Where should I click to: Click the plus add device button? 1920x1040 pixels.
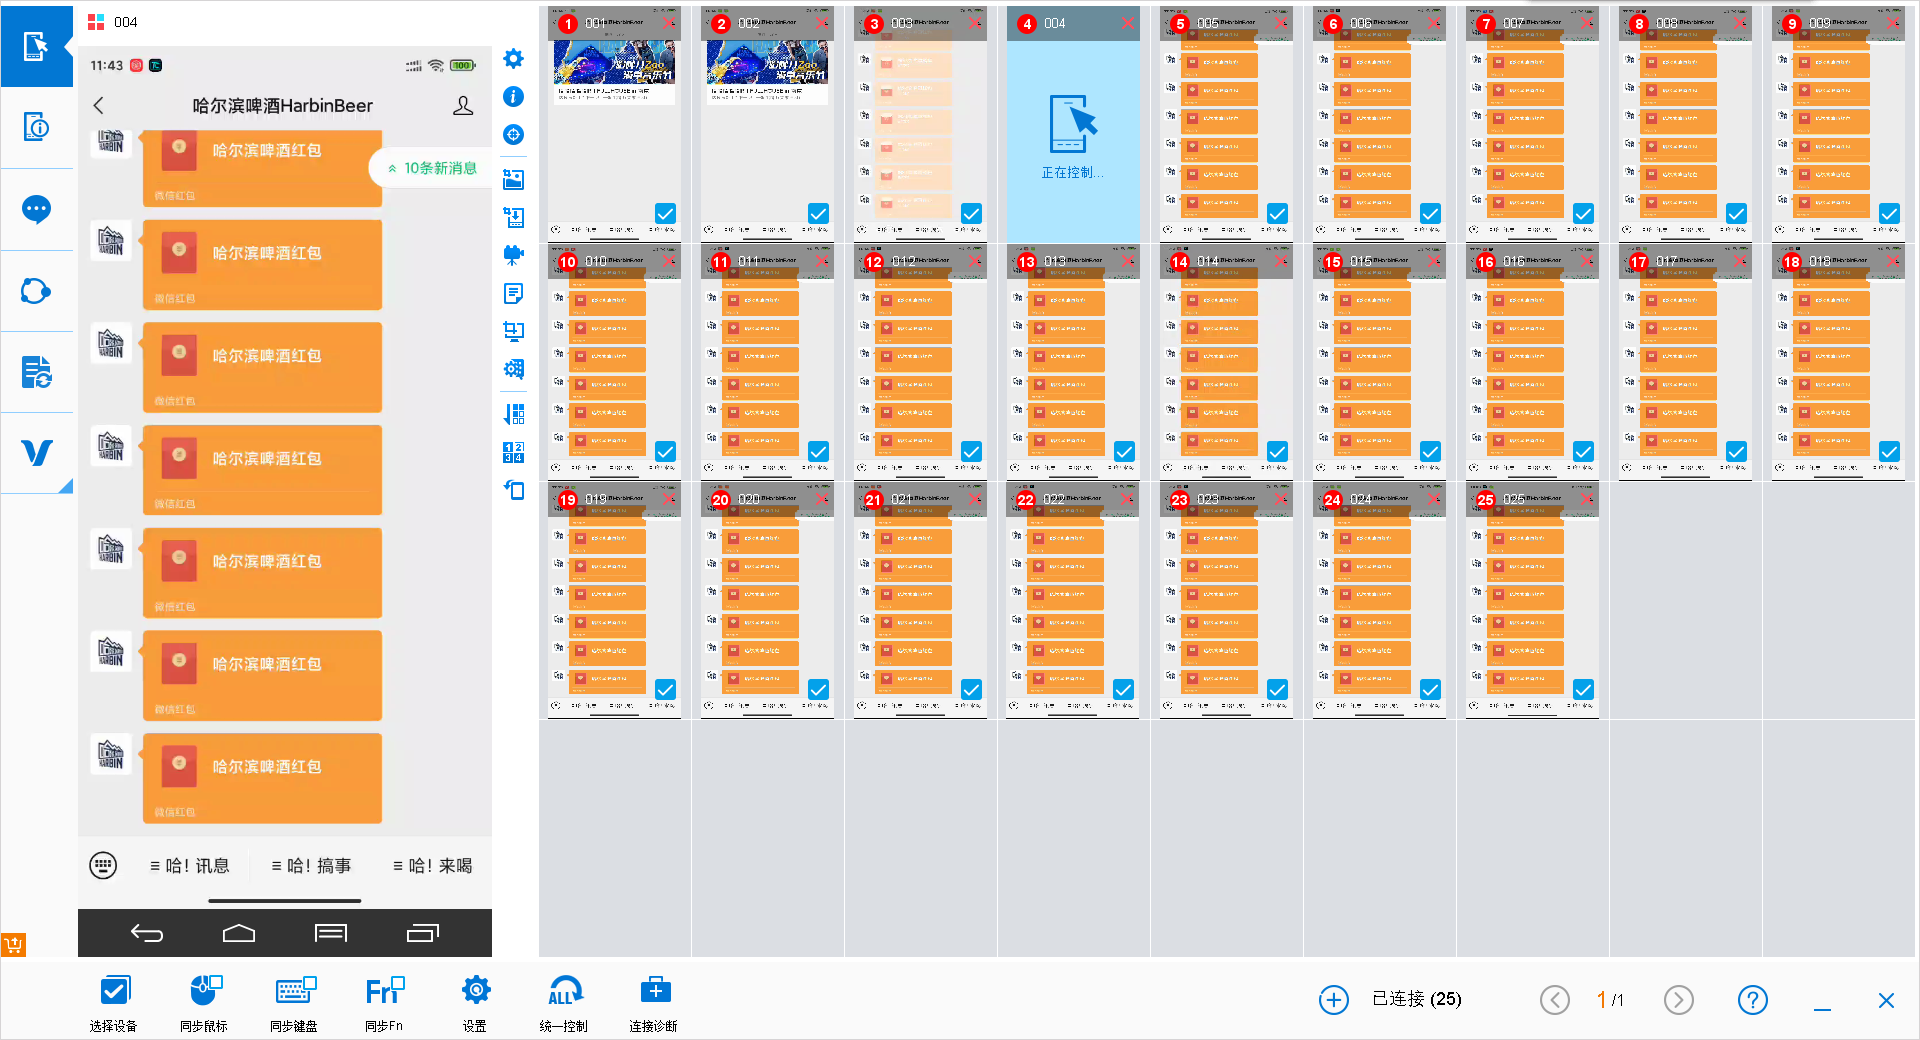pyautogui.click(x=1334, y=1000)
